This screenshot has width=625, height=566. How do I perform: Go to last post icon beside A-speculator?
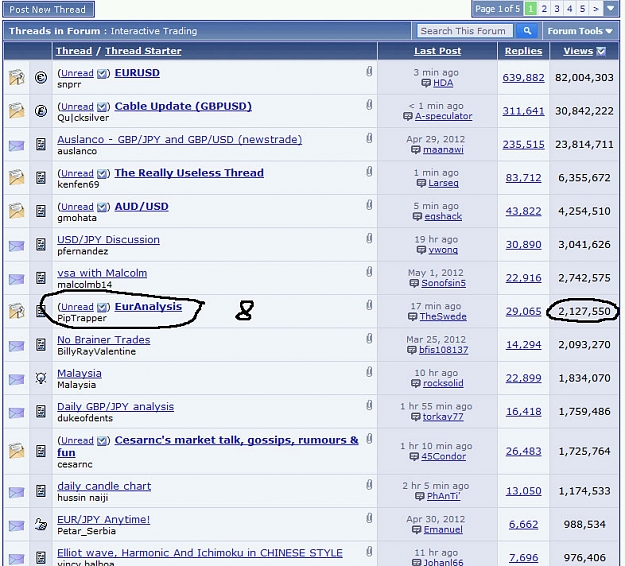click(x=407, y=116)
